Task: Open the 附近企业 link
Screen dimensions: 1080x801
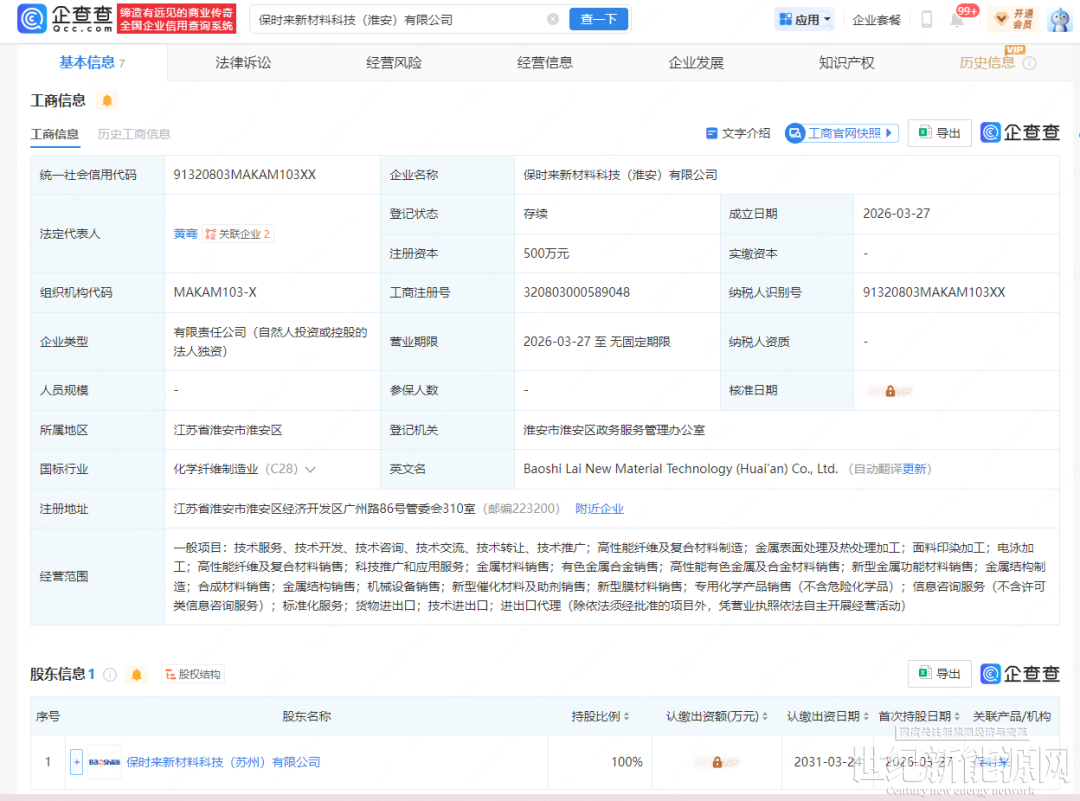Action: (599, 509)
